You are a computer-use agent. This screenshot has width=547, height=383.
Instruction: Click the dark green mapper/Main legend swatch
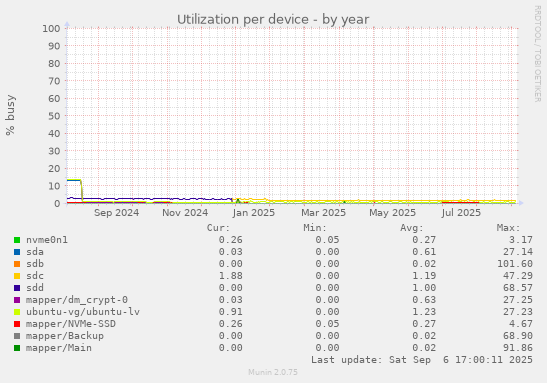click(x=17, y=348)
